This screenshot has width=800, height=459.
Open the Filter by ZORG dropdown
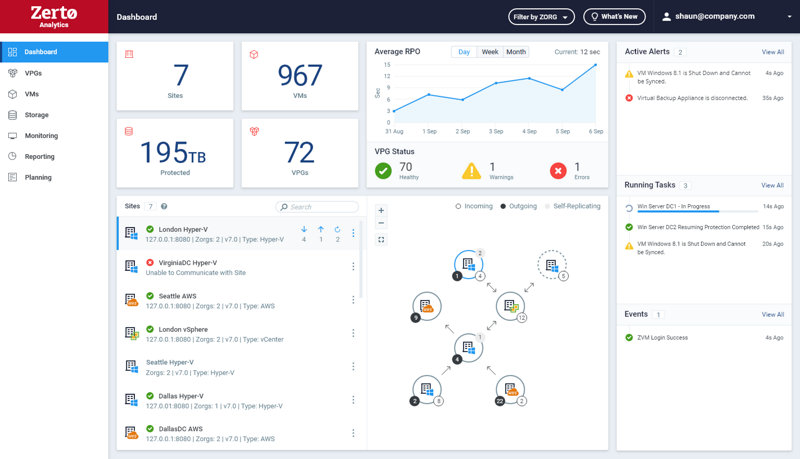click(x=541, y=17)
